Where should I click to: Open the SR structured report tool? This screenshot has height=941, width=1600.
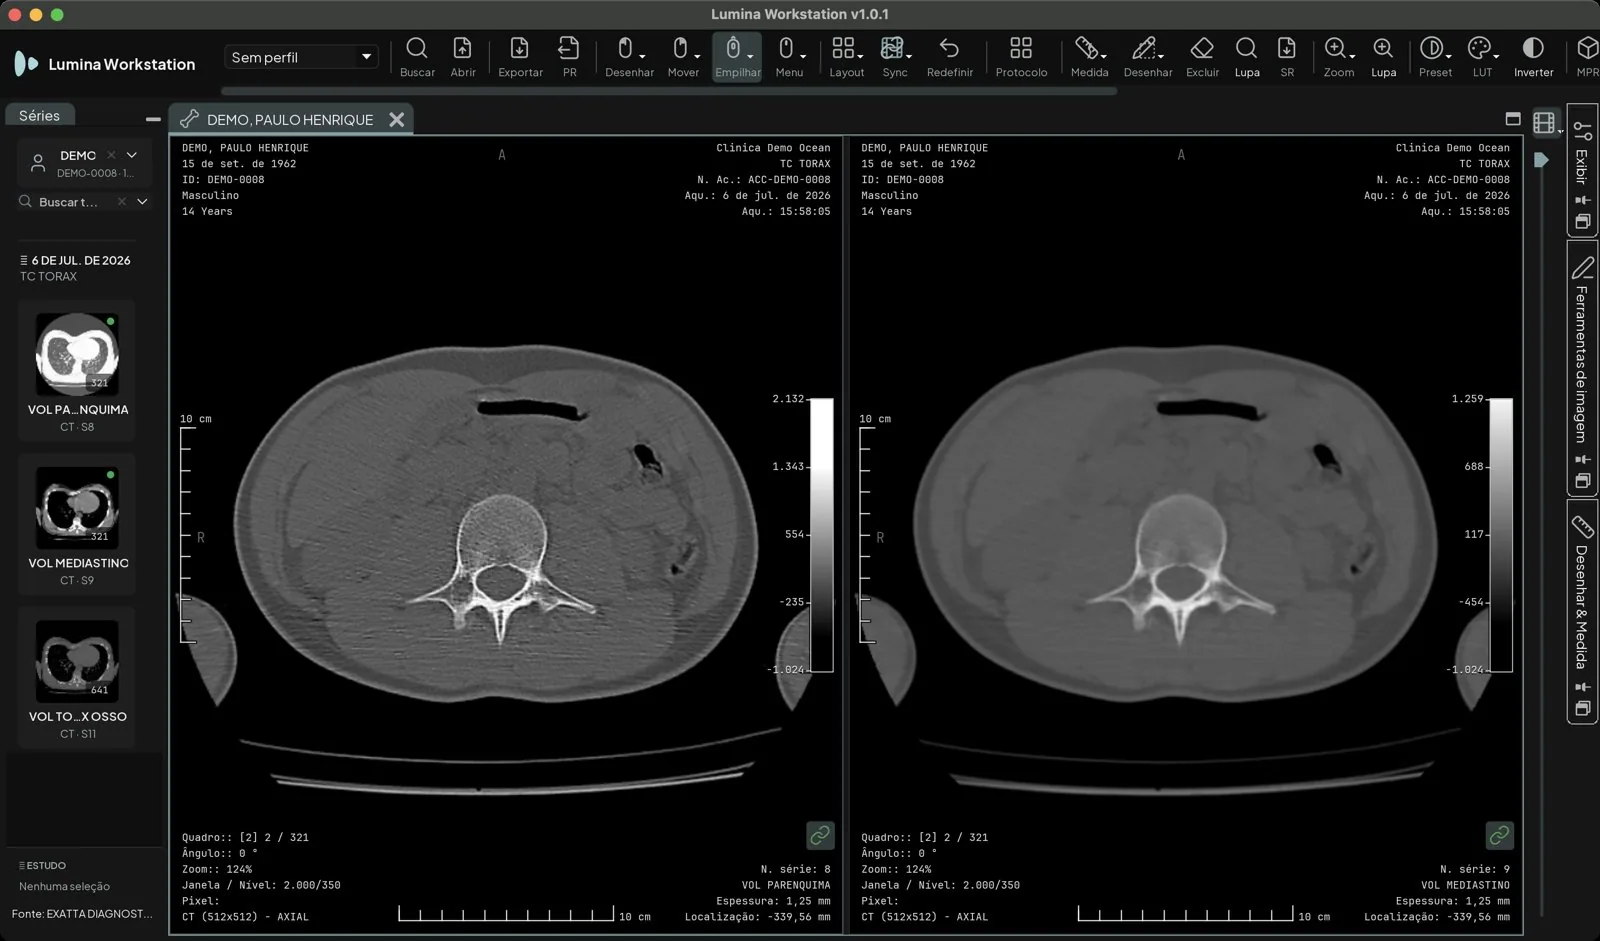pos(1287,57)
